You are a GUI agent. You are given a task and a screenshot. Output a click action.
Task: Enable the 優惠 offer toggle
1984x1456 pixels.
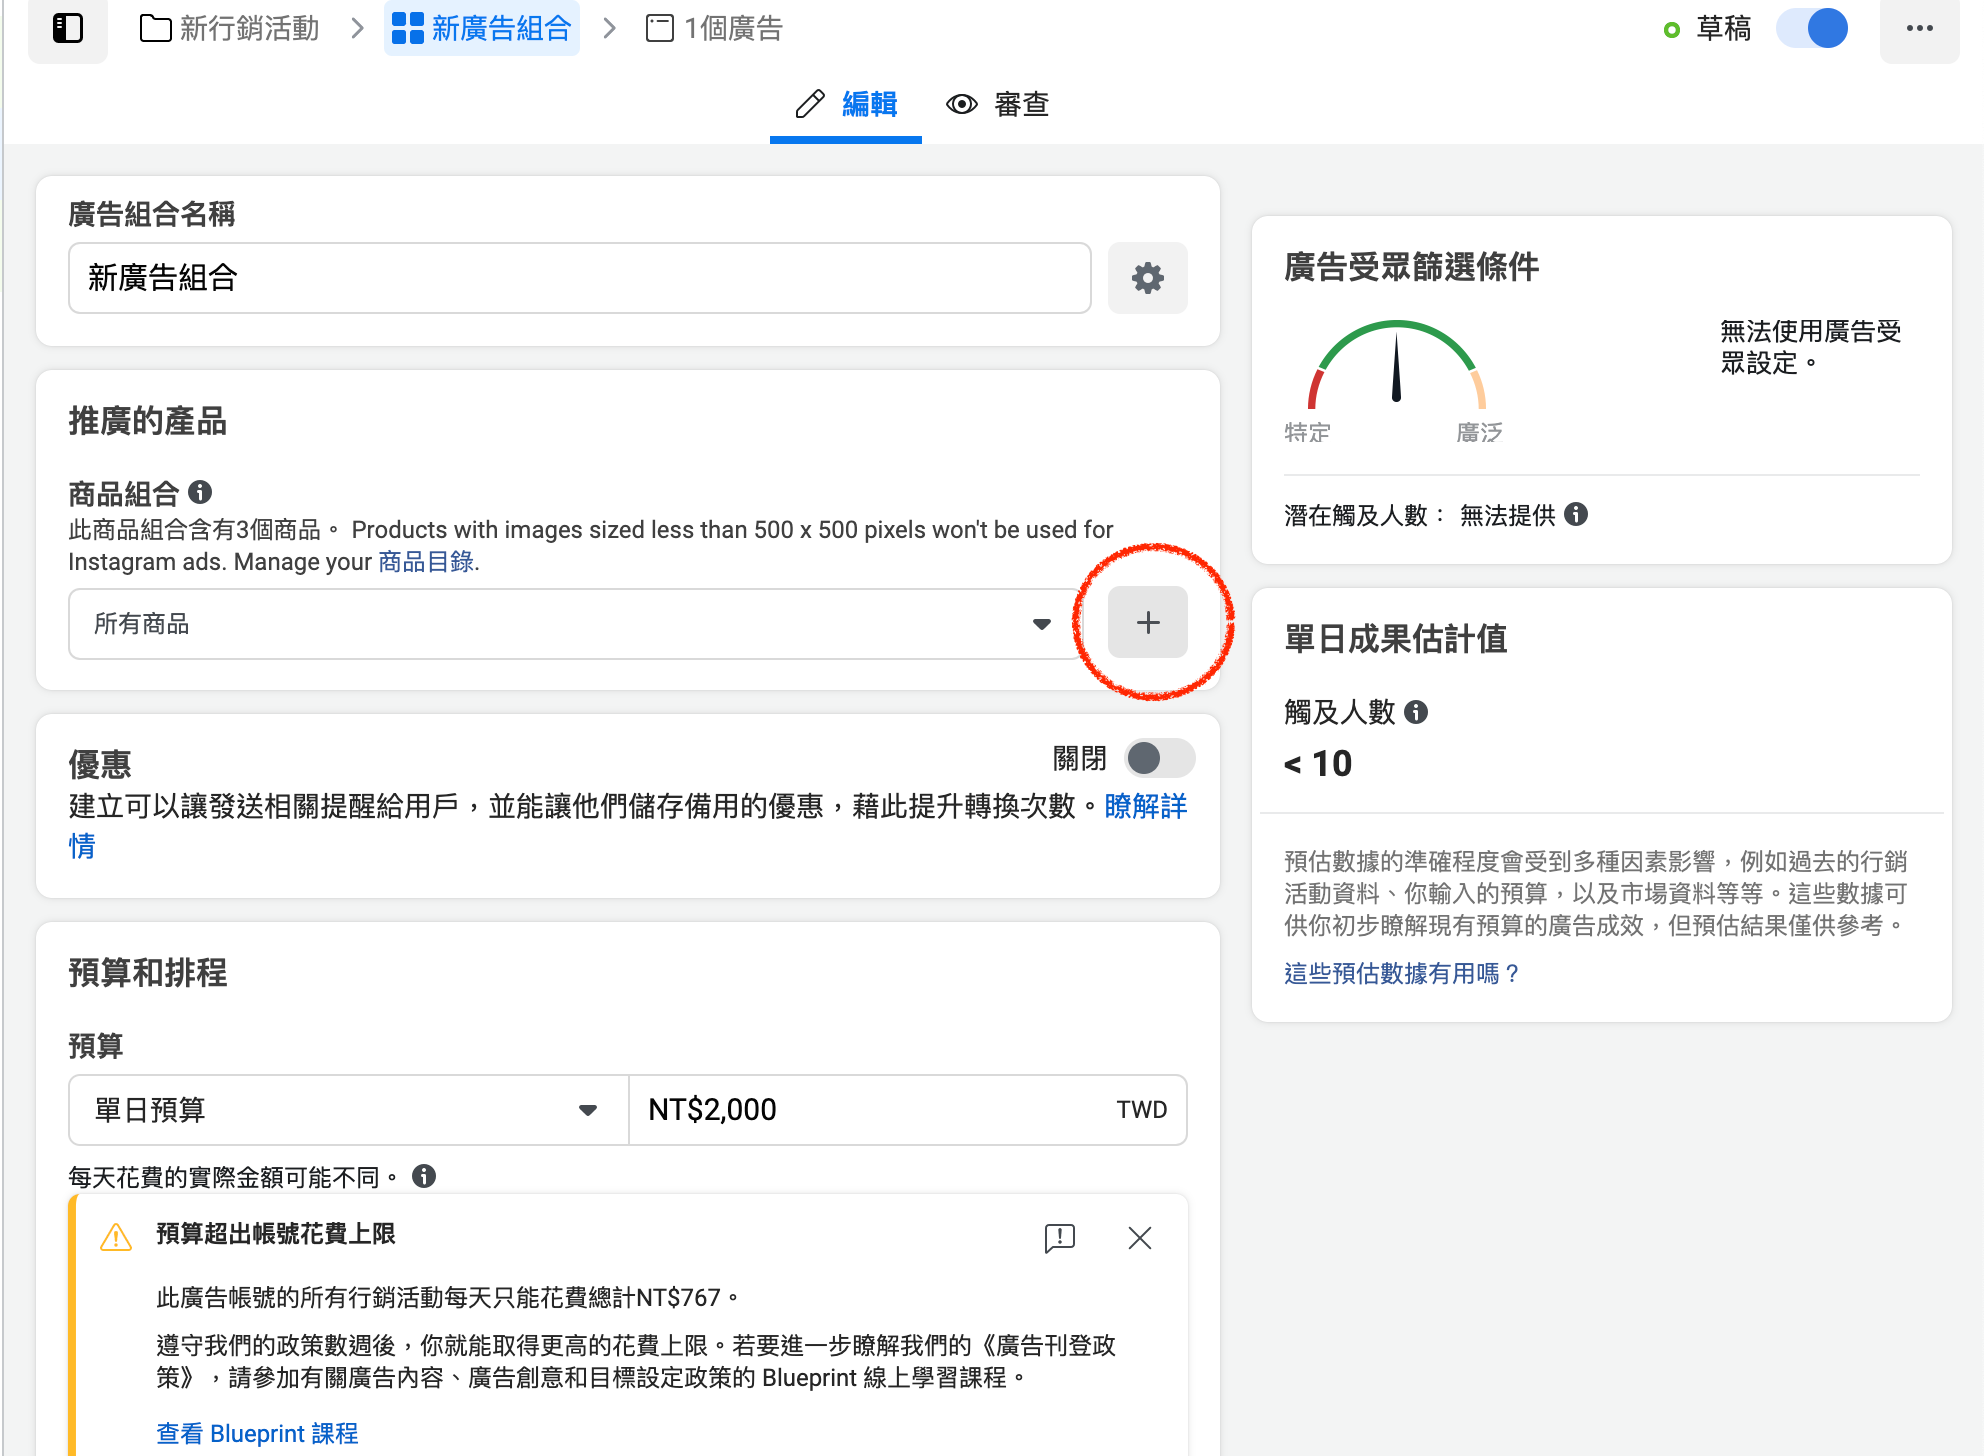[x=1156, y=758]
